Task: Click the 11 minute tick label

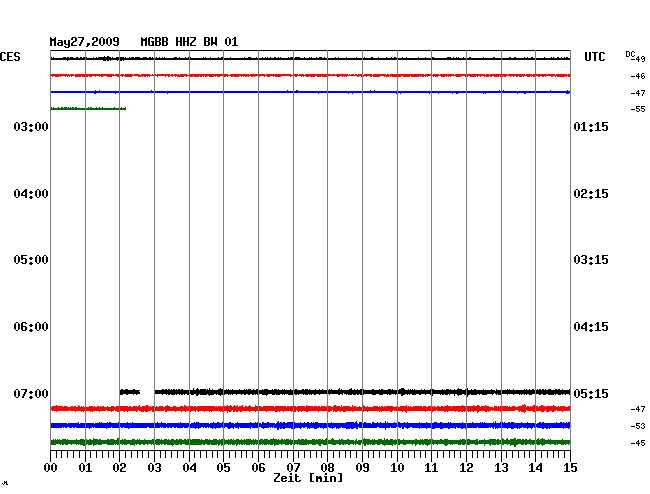Action: point(432,468)
